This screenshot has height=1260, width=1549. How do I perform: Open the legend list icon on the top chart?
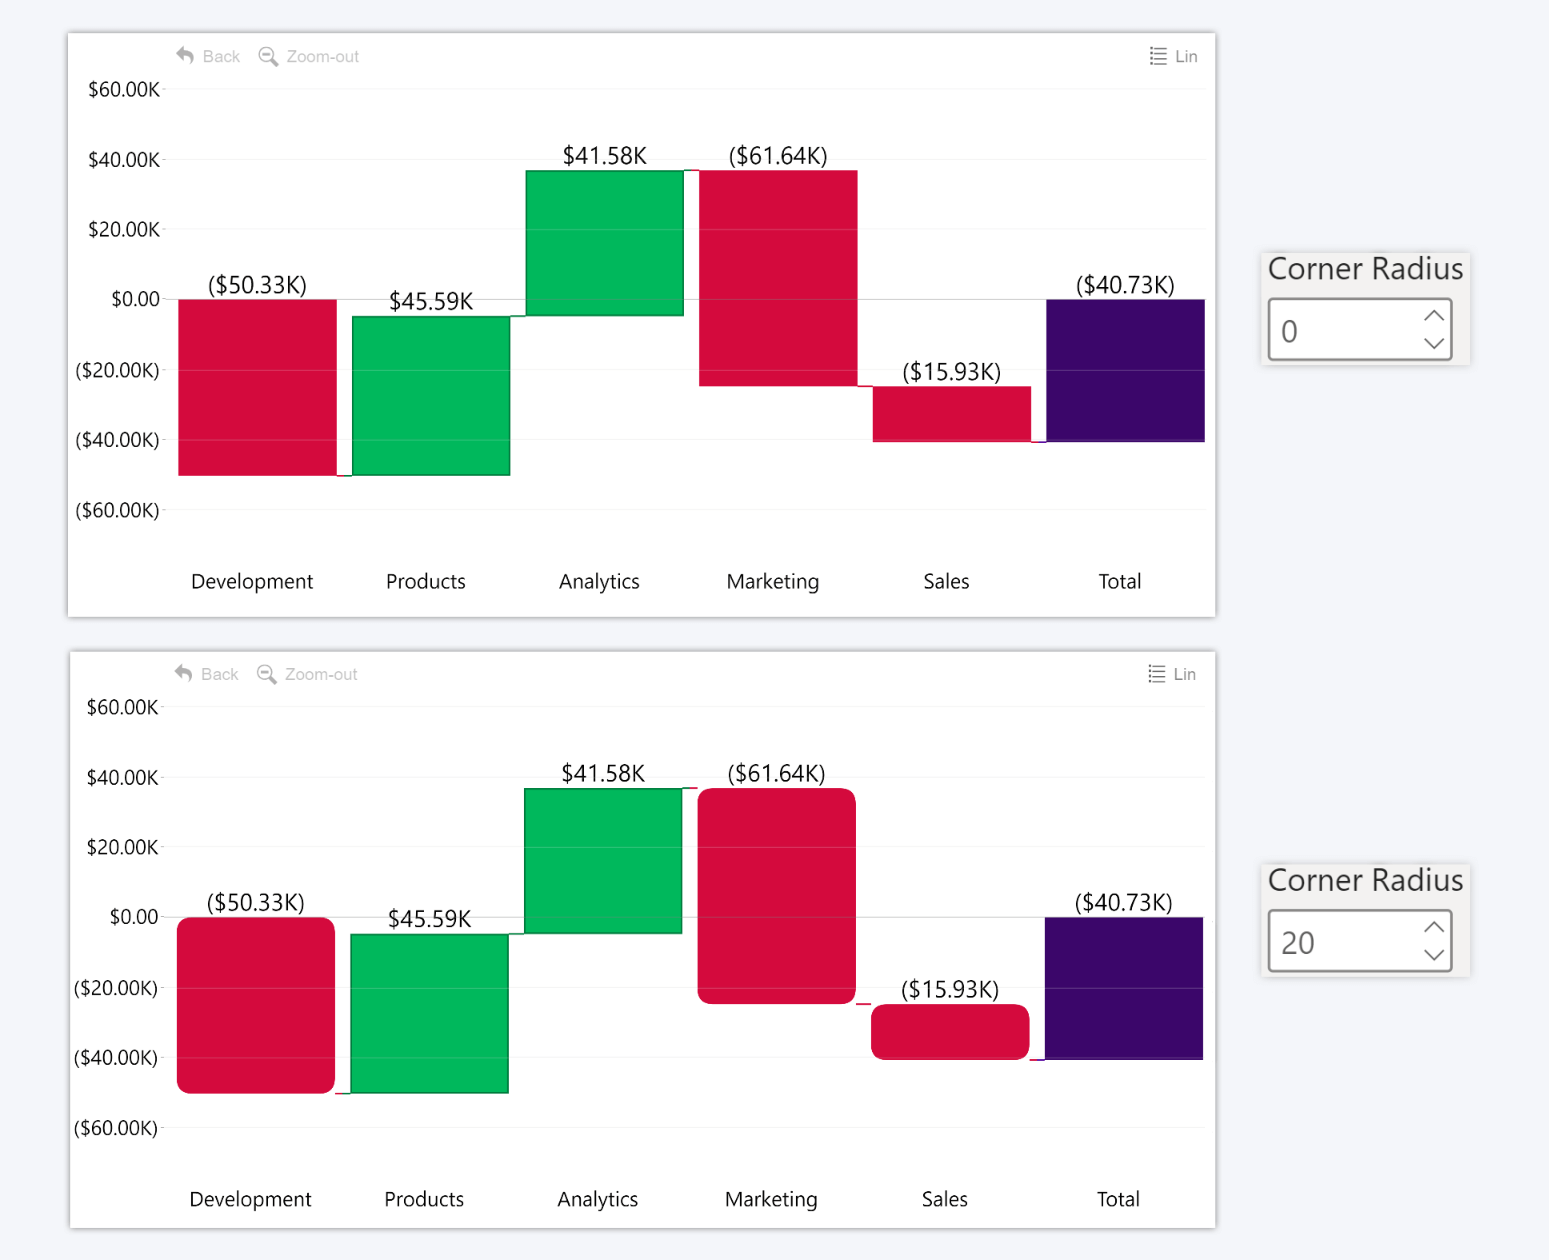[1157, 56]
